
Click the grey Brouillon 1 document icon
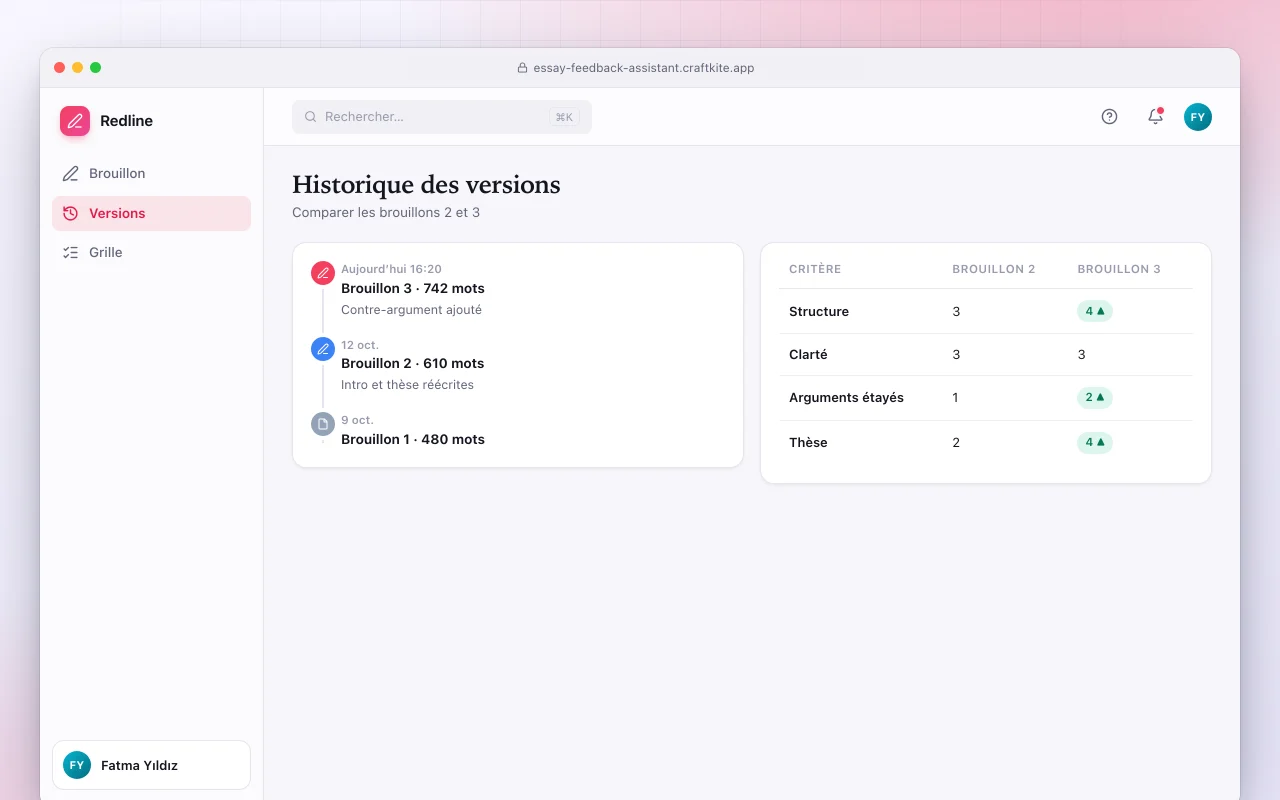(323, 424)
